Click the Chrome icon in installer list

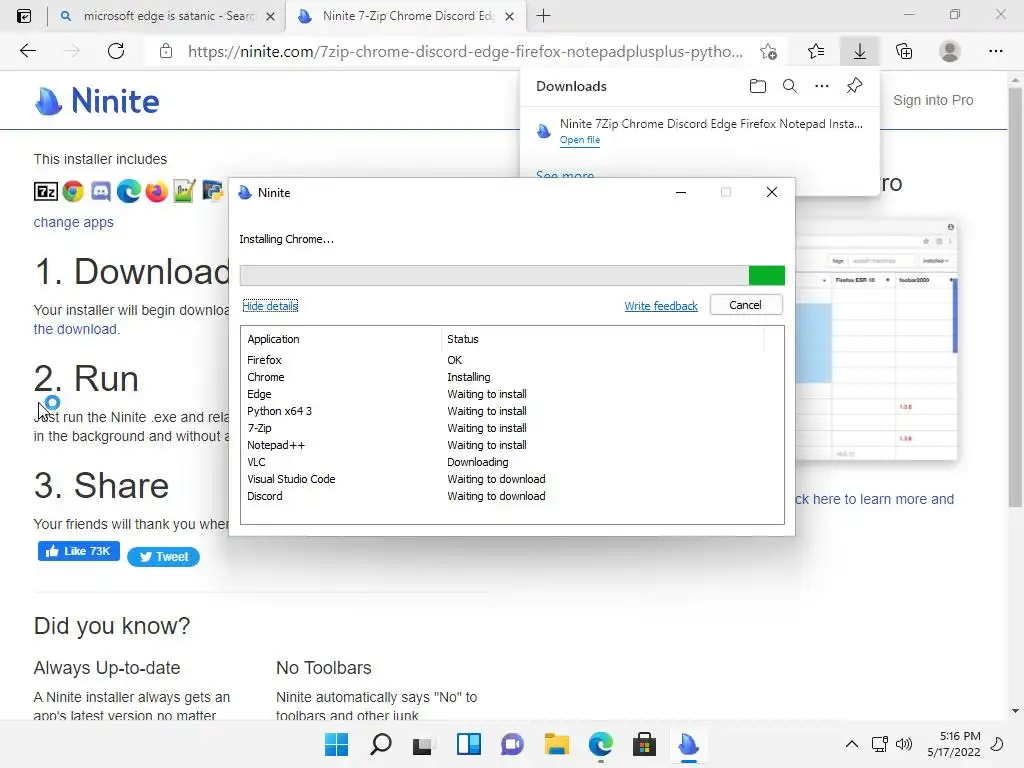pos(73,191)
